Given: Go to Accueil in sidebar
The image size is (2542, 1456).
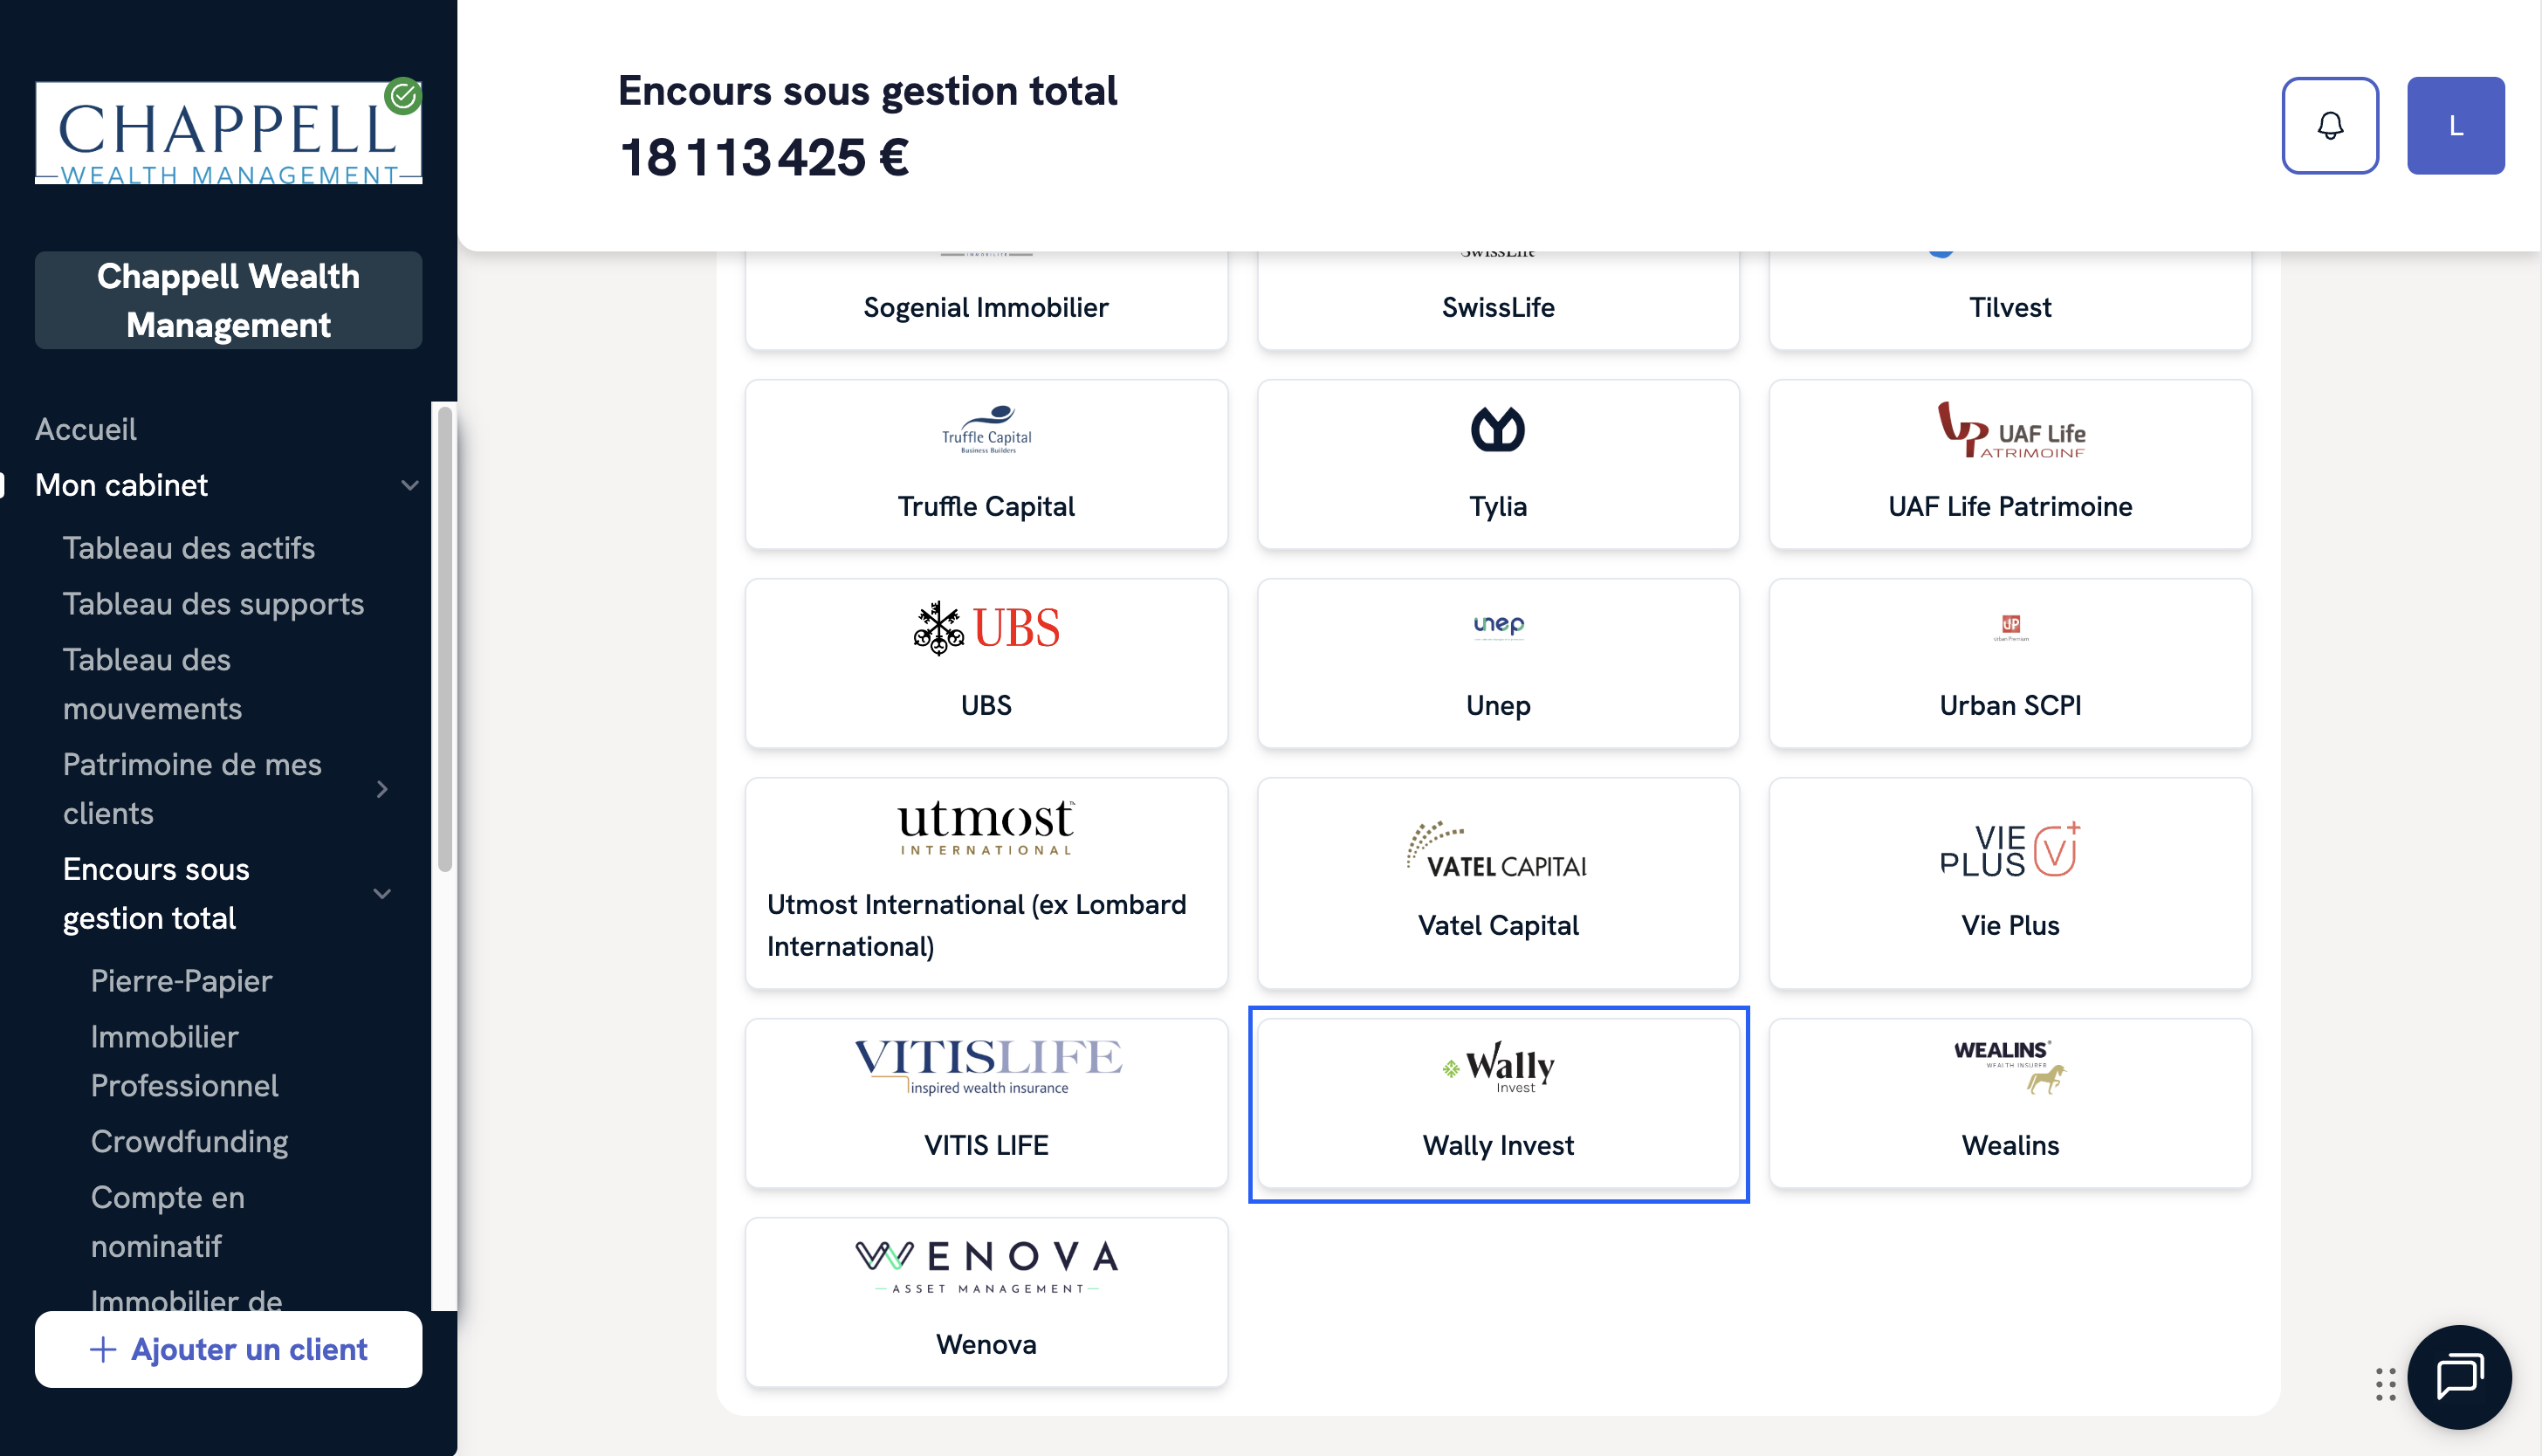Looking at the screenshot, I should [86, 430].
